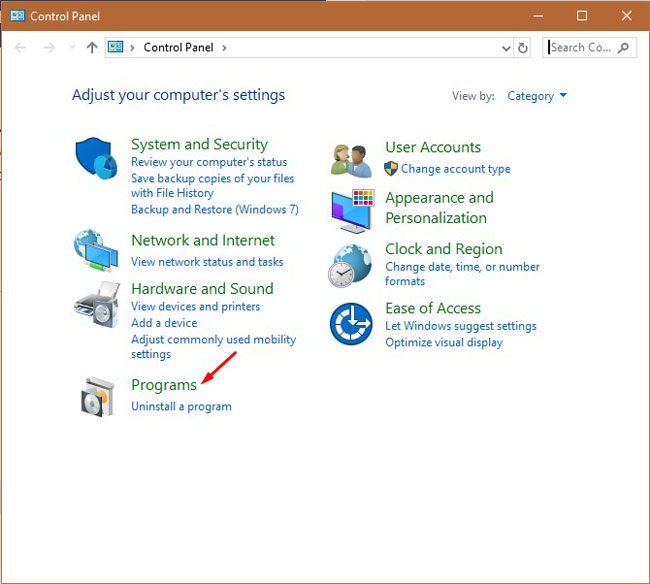Image resolution: width=650 pixels, height=584 pixels.
Task: Open View network status and tasks
Action: click(207, 262)
